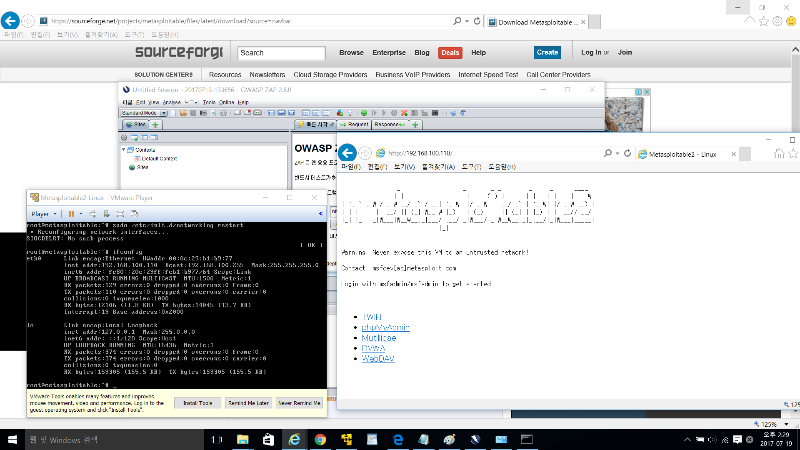This screenshot has width=800, height=450.
Task: Pause the VM in VMware Player
Action: (71, 214)
